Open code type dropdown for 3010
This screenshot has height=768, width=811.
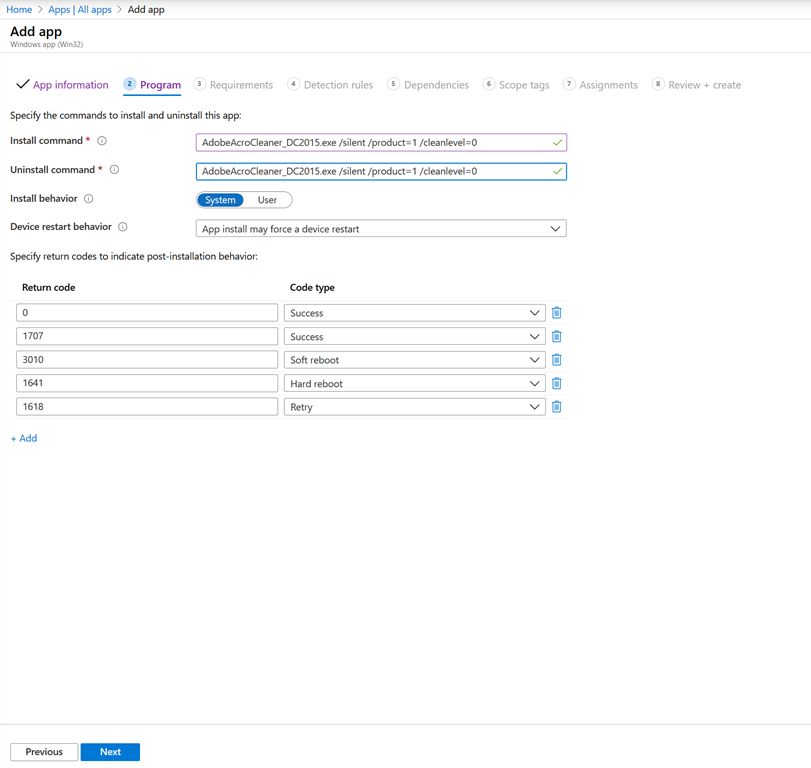click(414, 360)
